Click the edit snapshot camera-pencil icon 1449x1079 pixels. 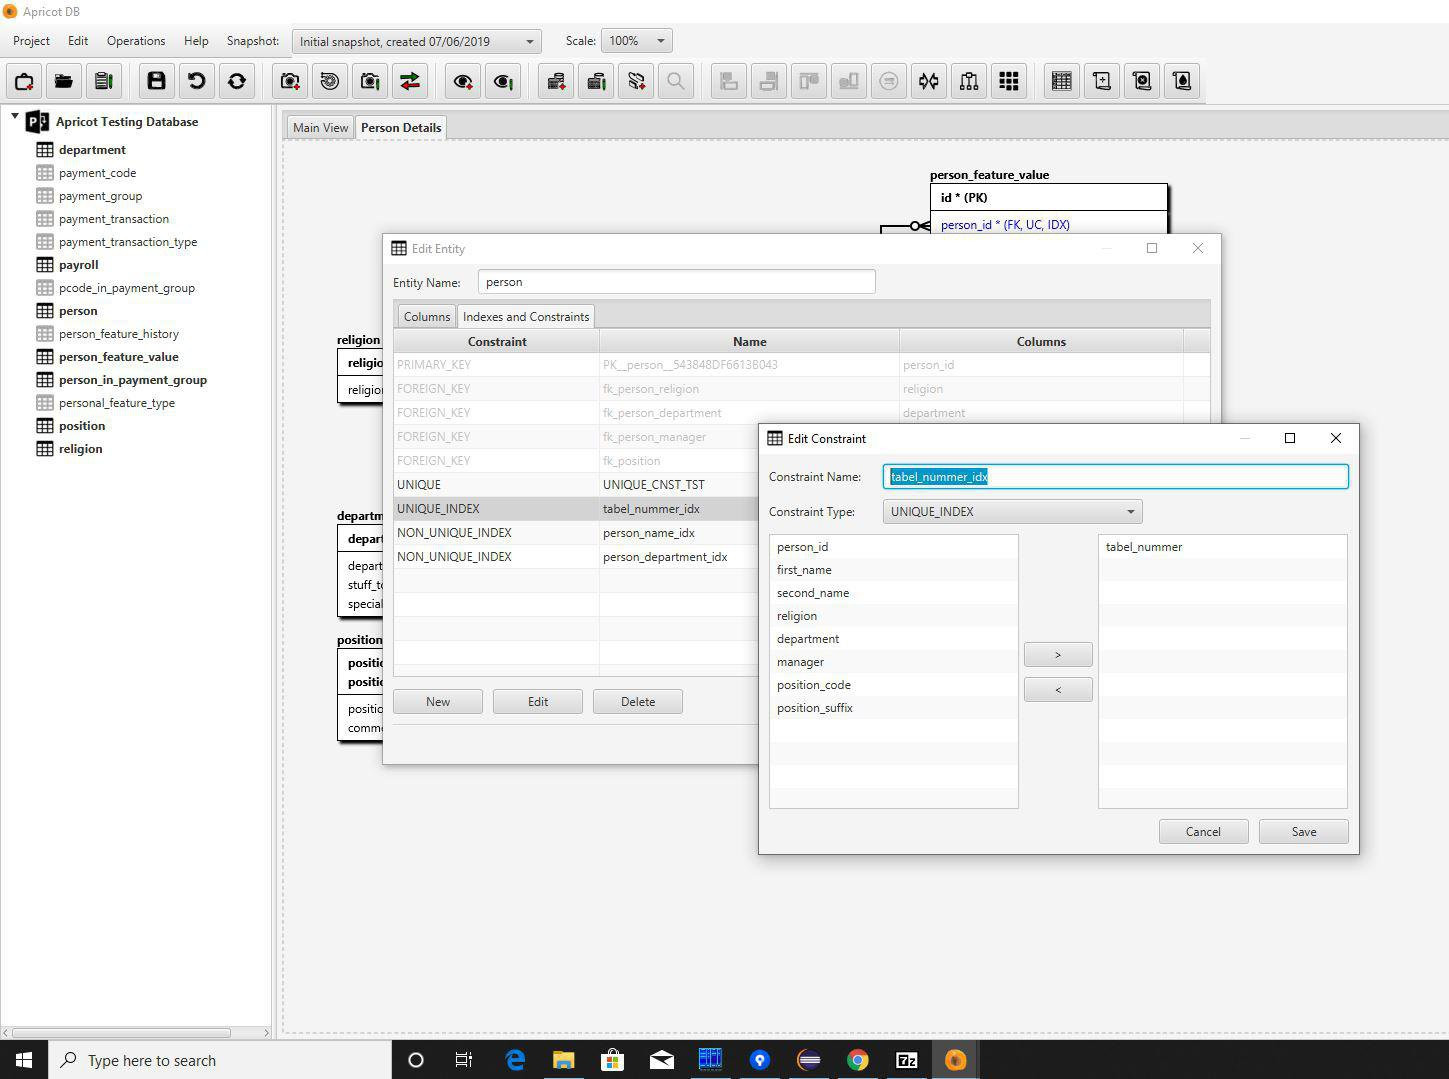point(370,81)
